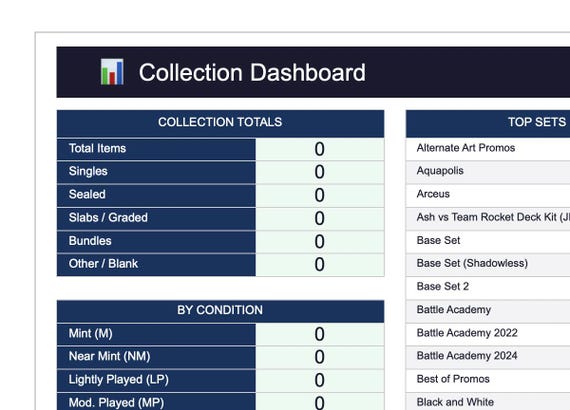Click the Best of Promos row

(488, 381)
